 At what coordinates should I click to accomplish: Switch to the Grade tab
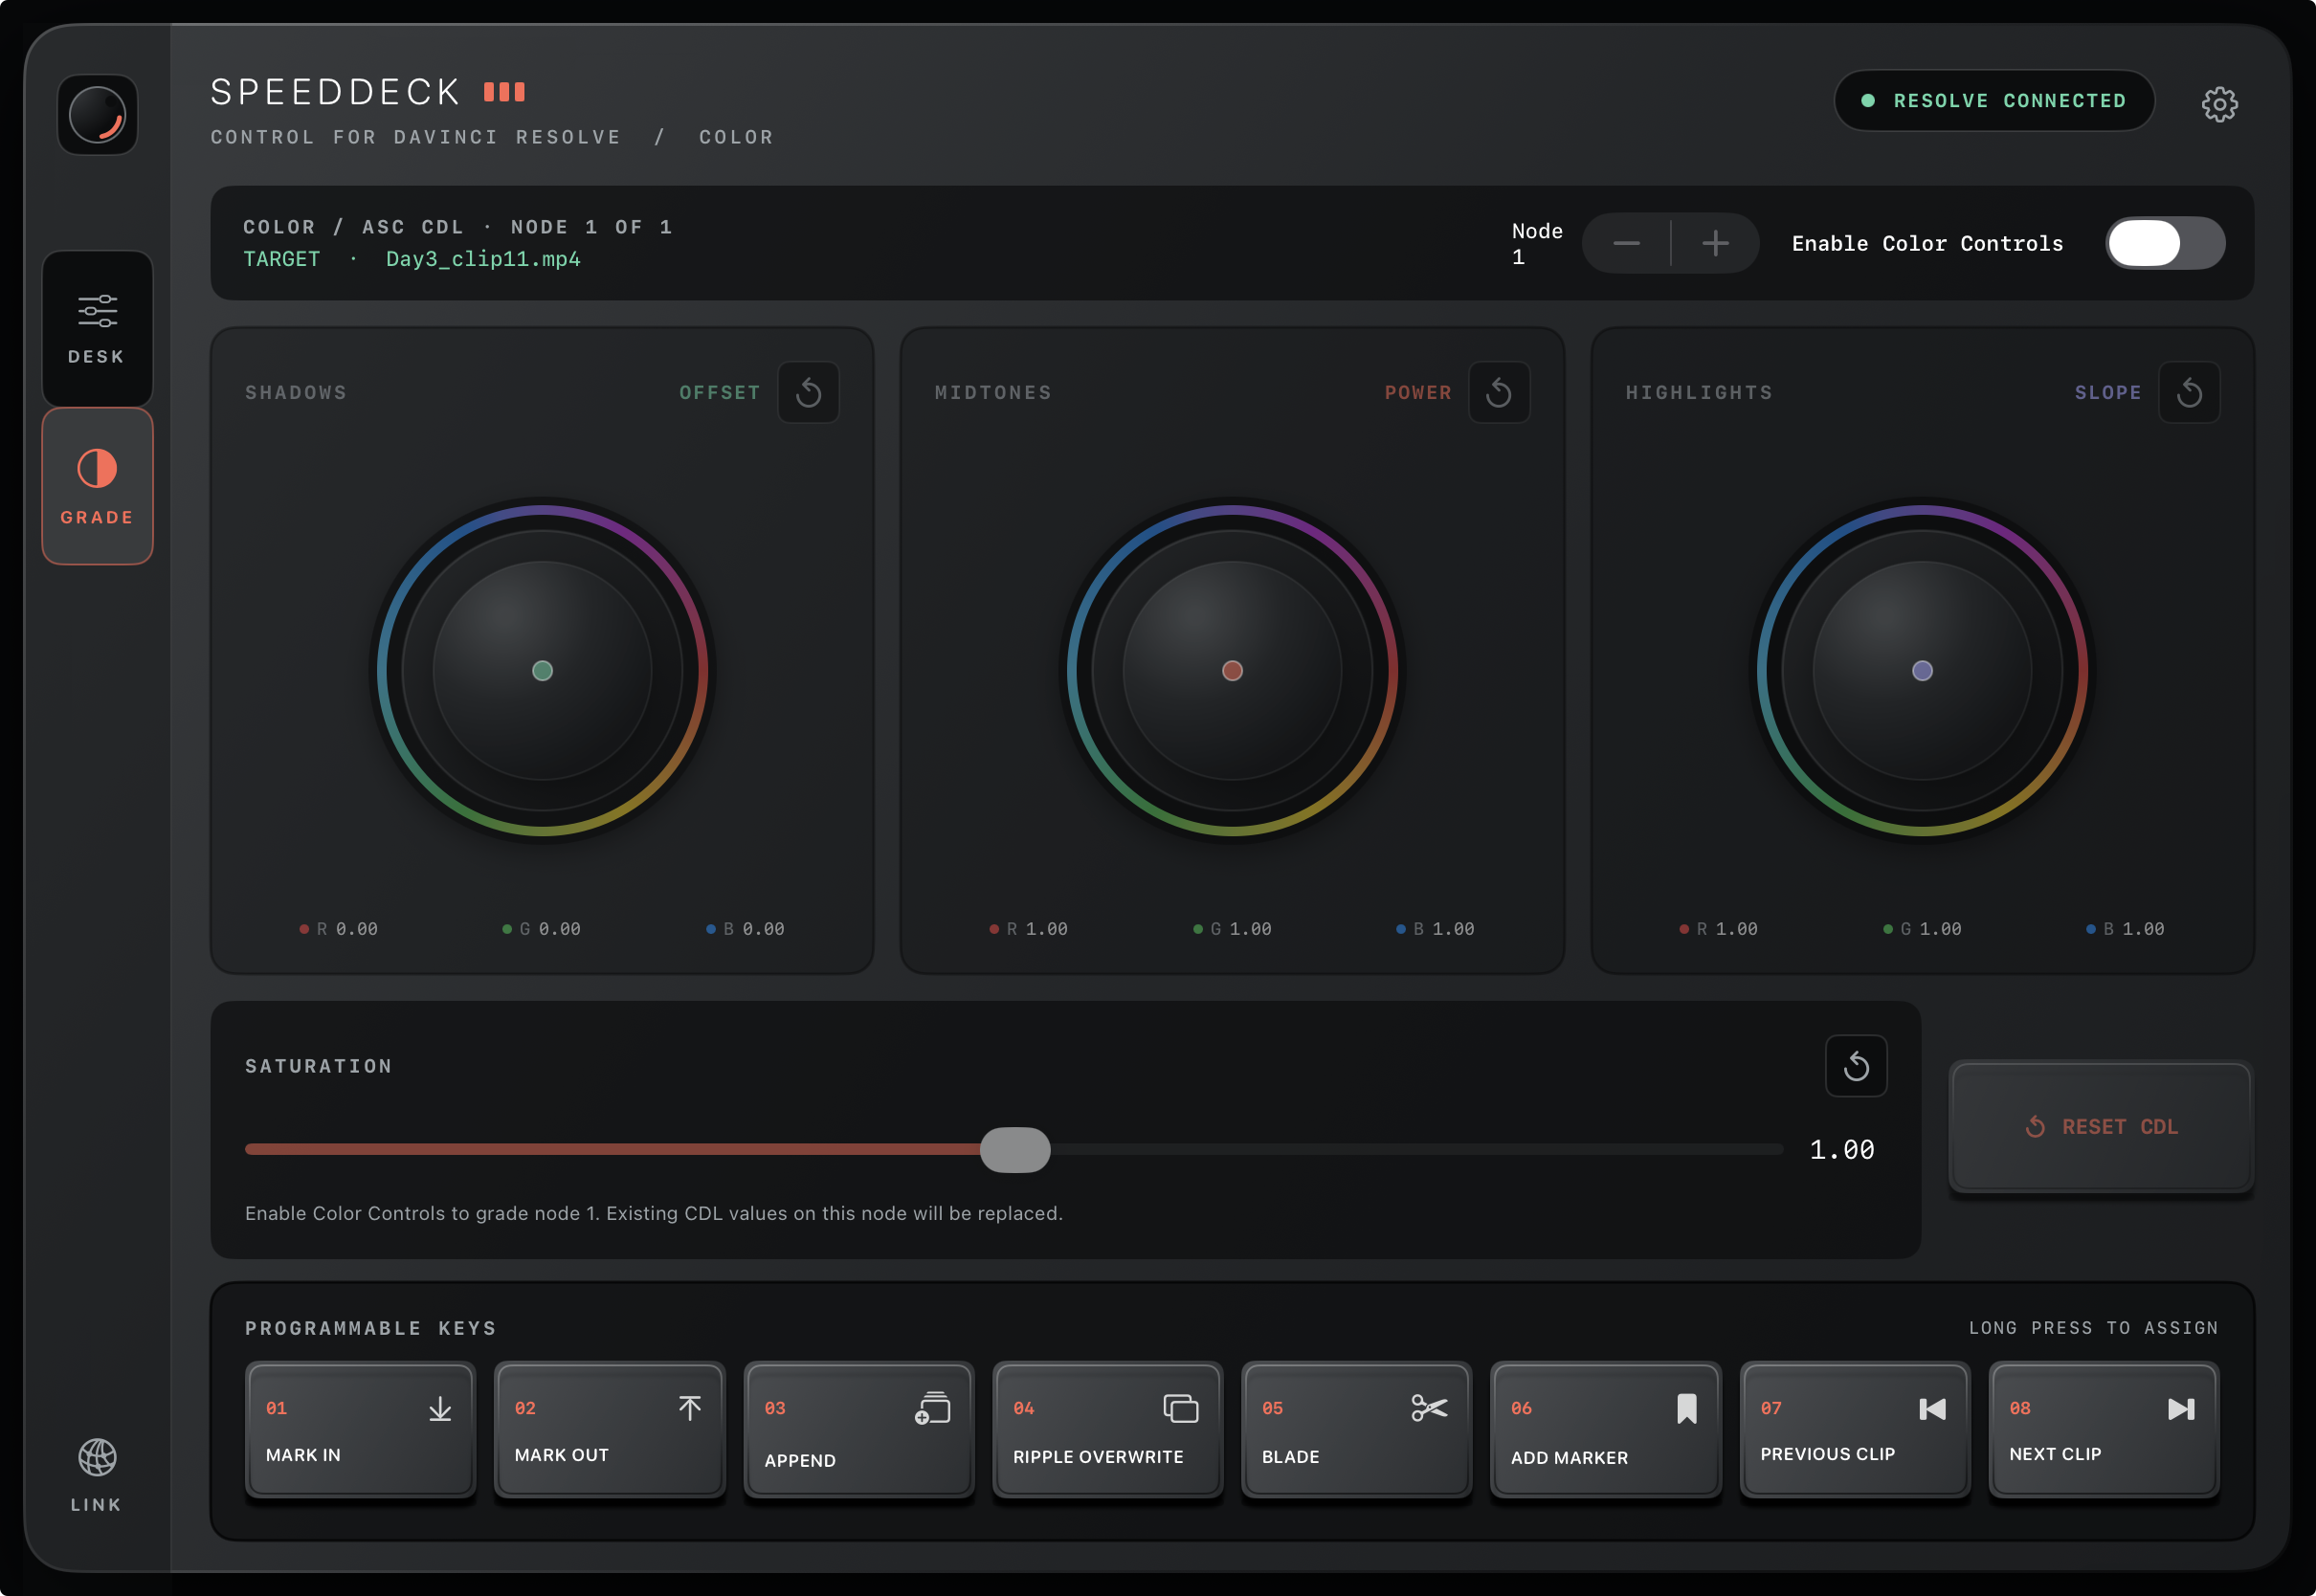coord(97,486)
